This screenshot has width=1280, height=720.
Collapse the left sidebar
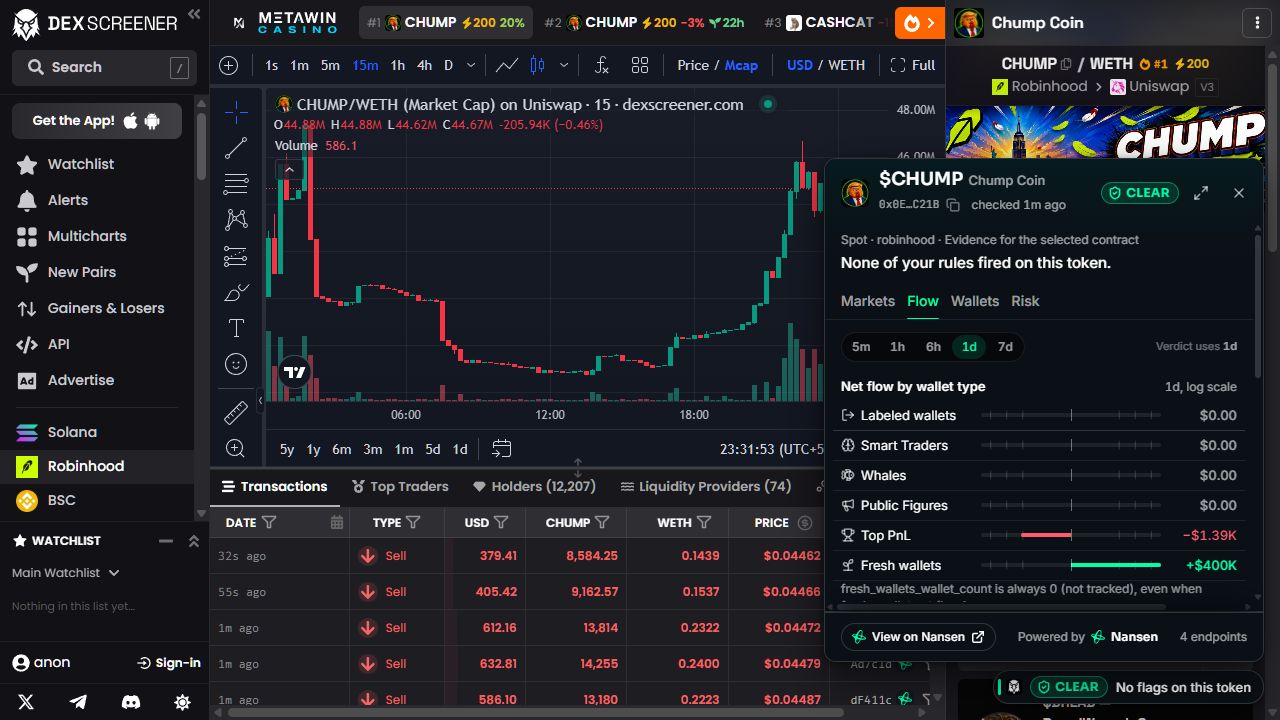point(194,14)
